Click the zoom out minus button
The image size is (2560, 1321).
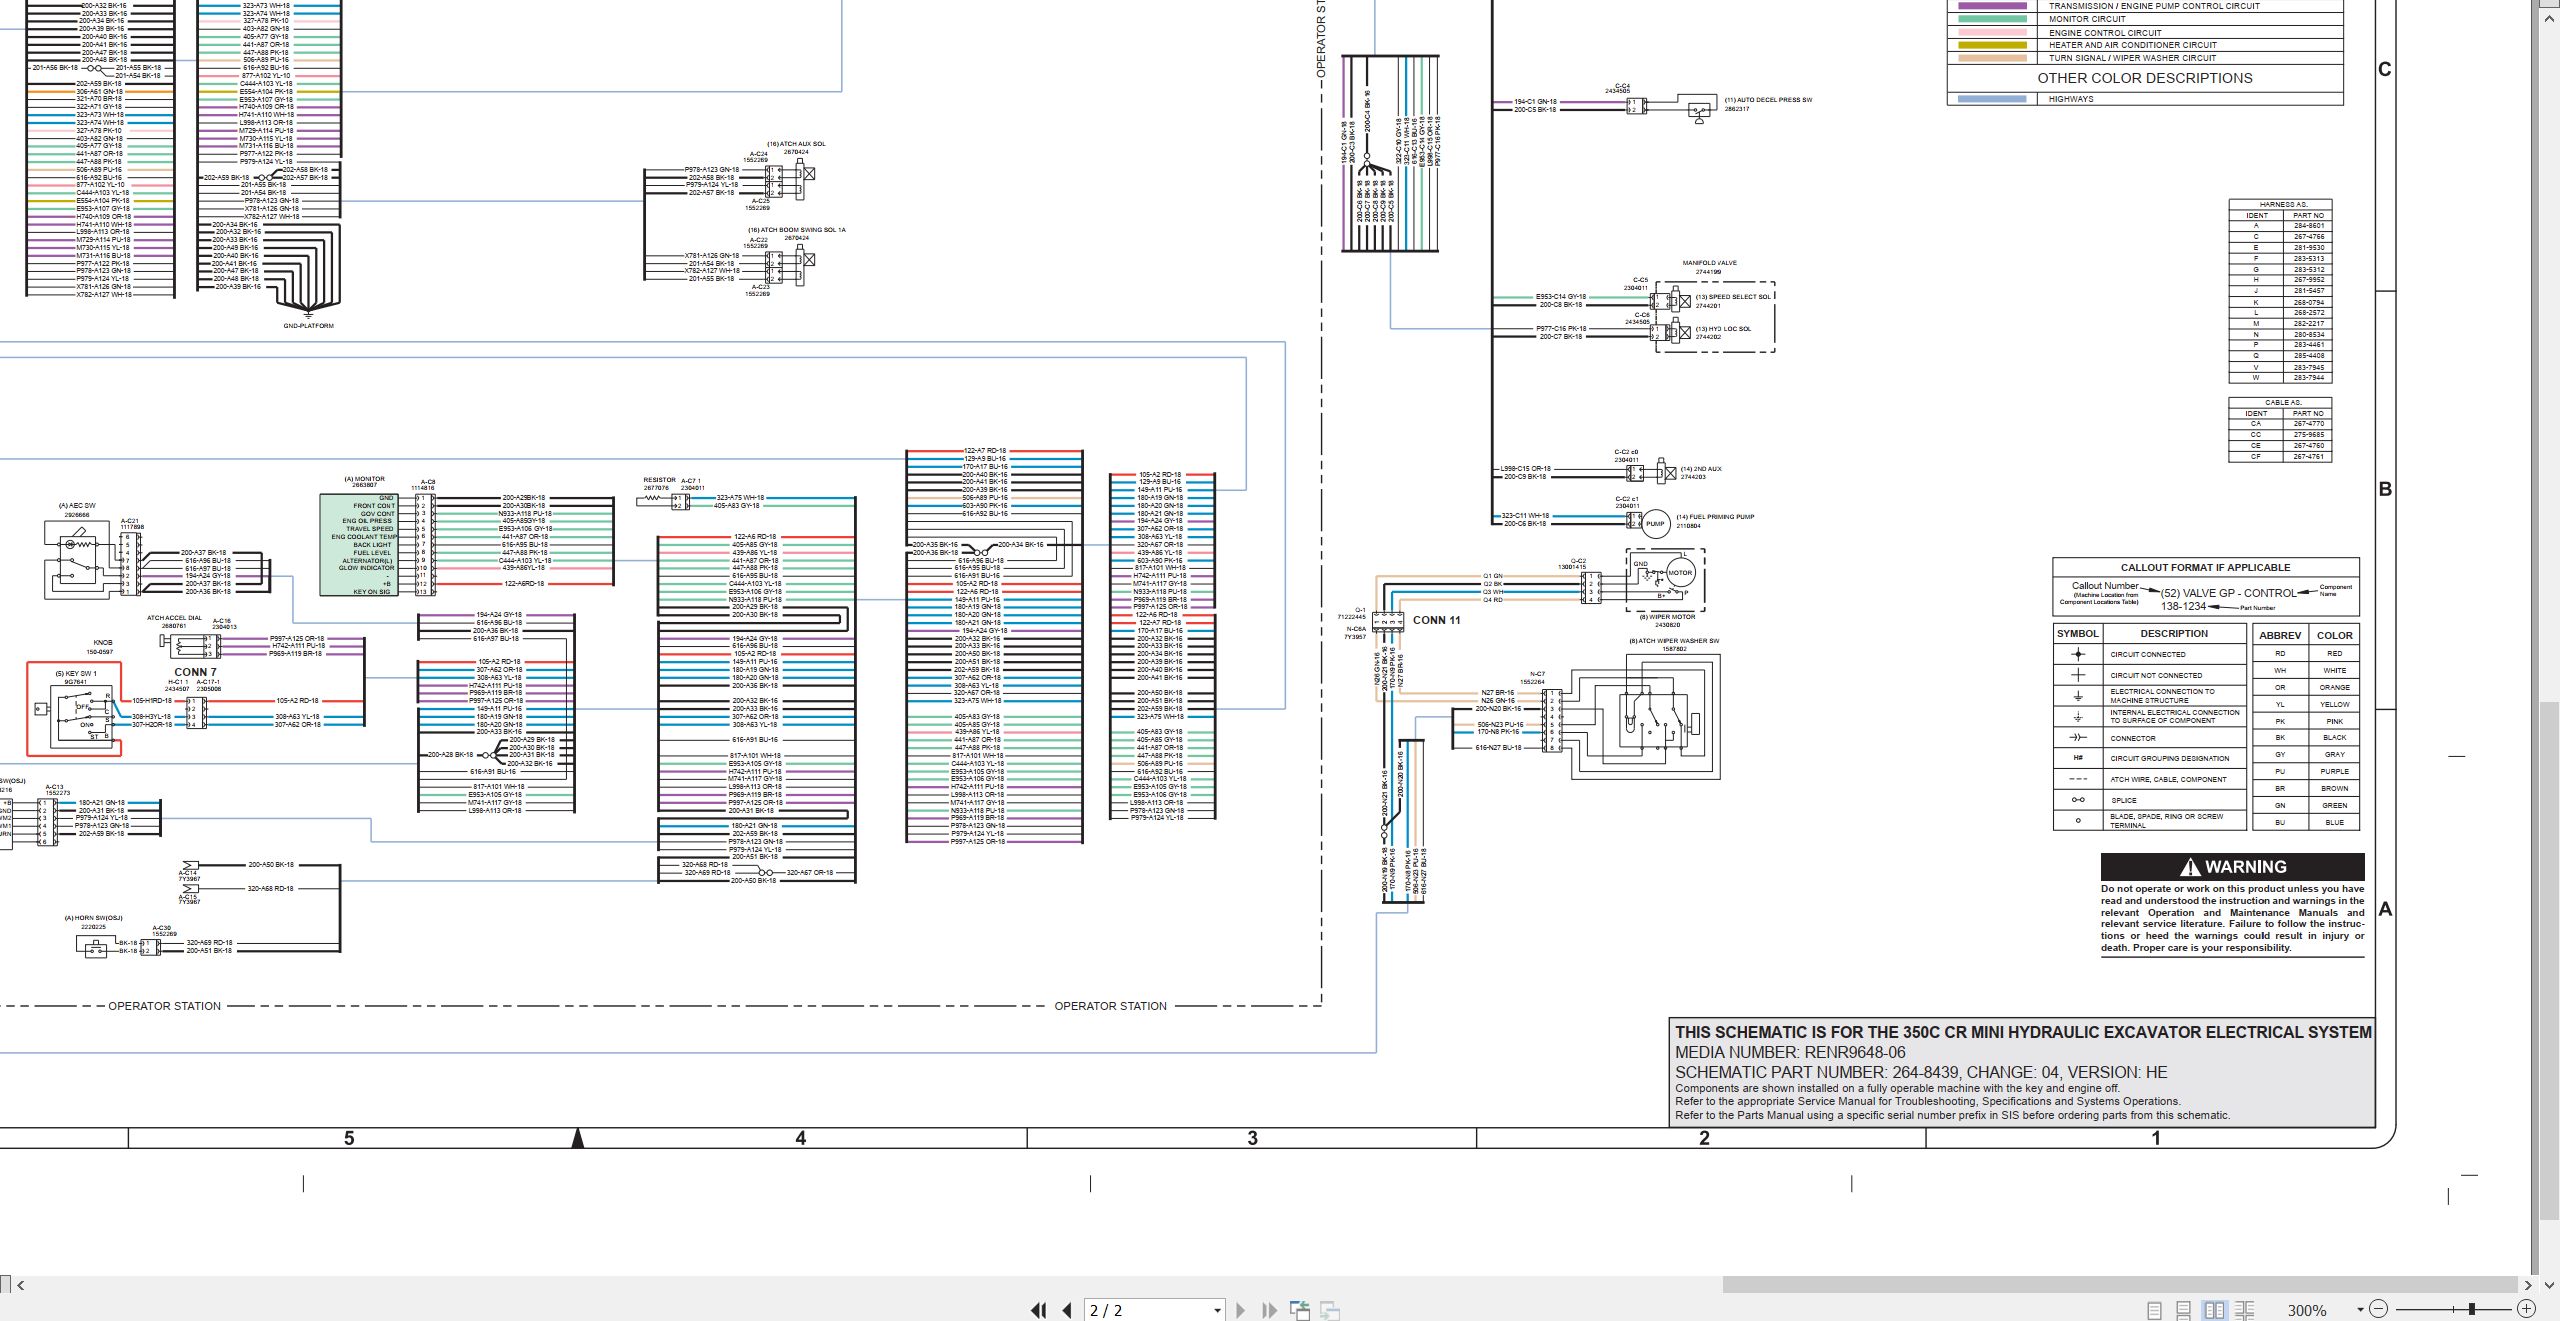(x=2379, y=1309)
